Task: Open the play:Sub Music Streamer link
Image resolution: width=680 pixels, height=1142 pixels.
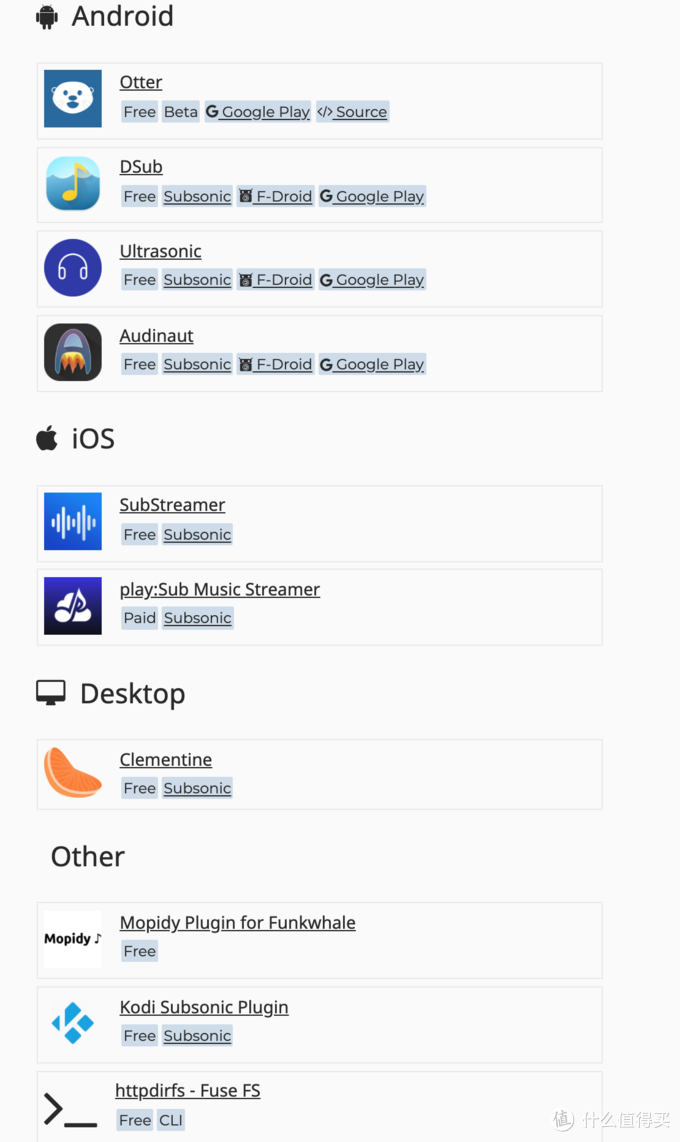Action: [220, 589]
